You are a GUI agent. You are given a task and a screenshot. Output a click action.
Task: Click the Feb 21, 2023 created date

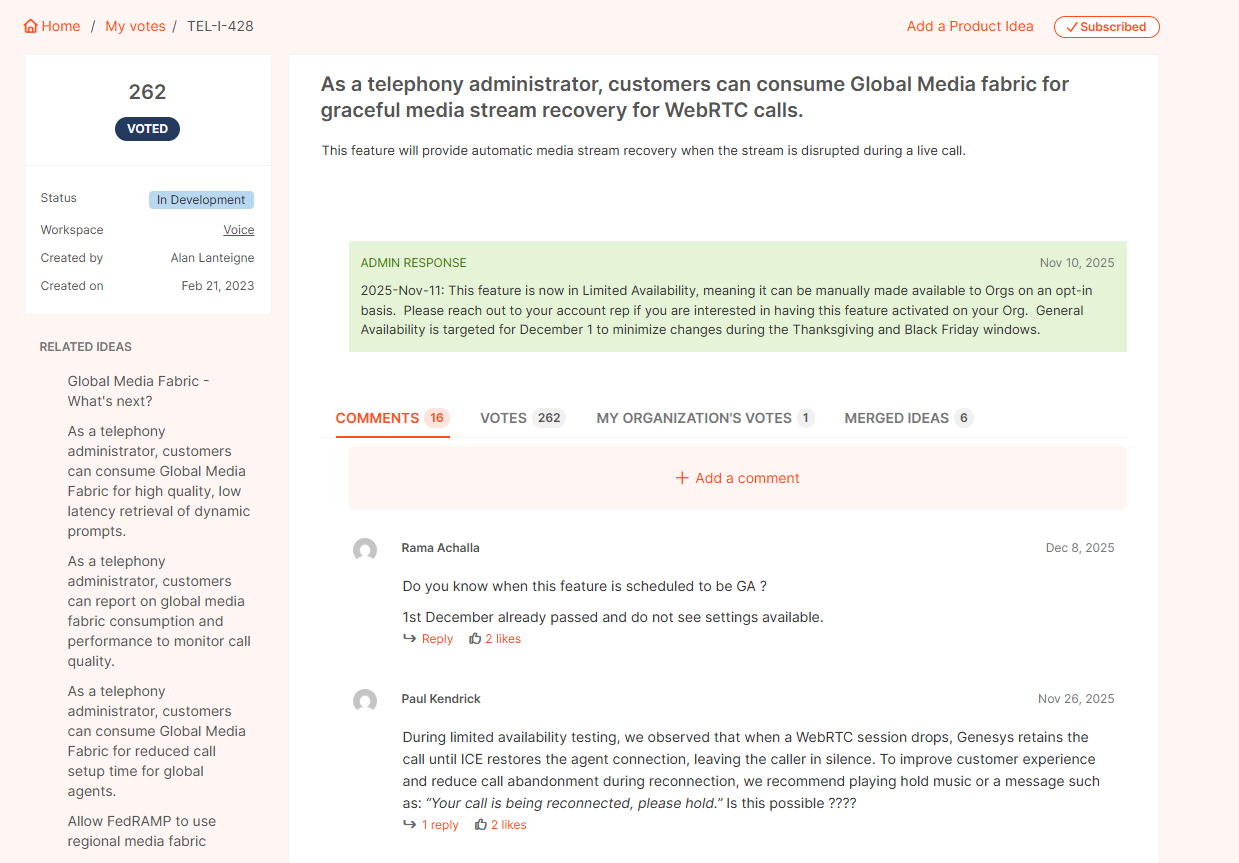[x=218, y=286]
